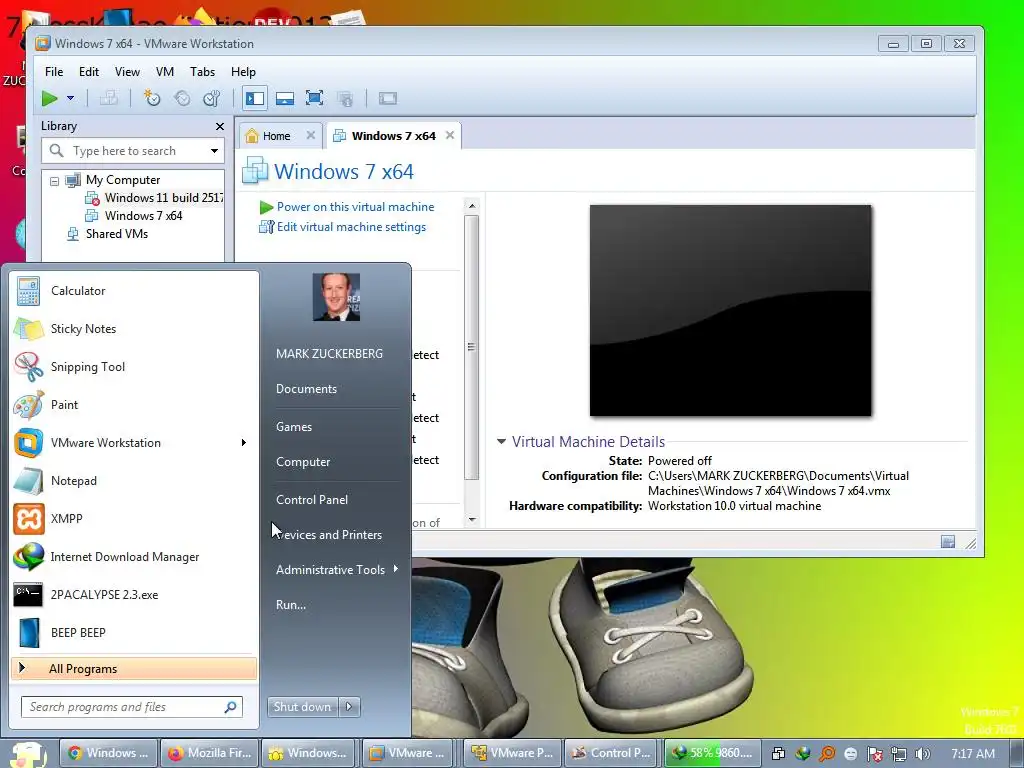
Task: Open Games from Start menu
Action: (294, 426)
